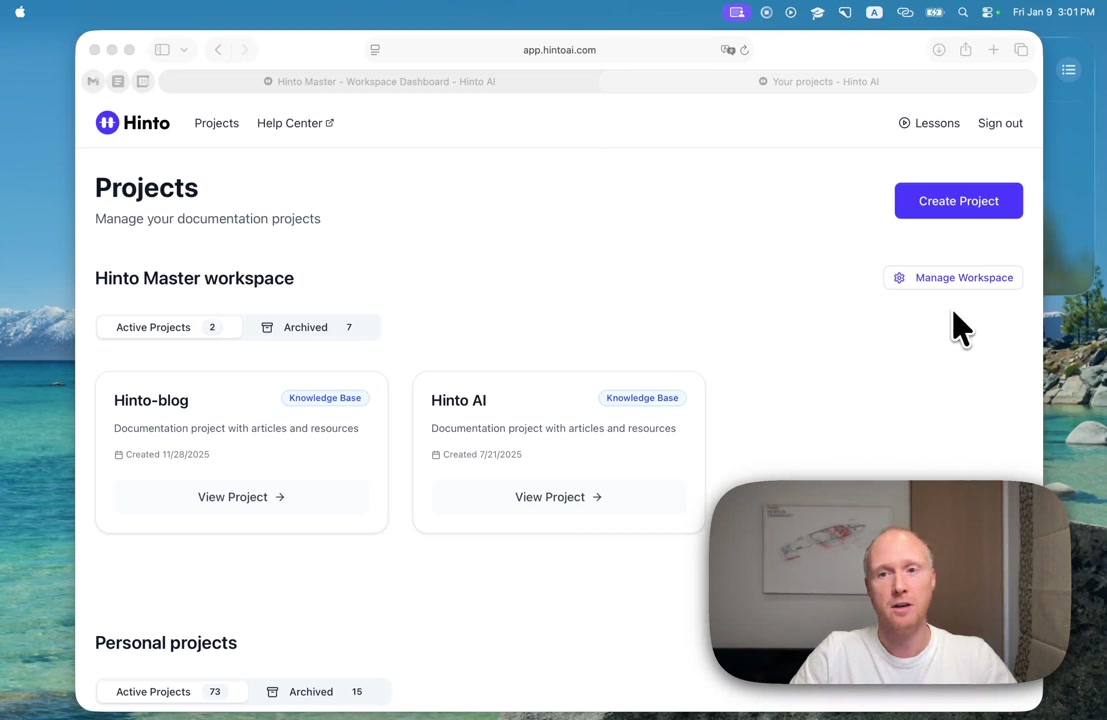Viewport: 1107px width, 720px height.
Task: Open Manage Workspace settings
Action: point(953,278)
